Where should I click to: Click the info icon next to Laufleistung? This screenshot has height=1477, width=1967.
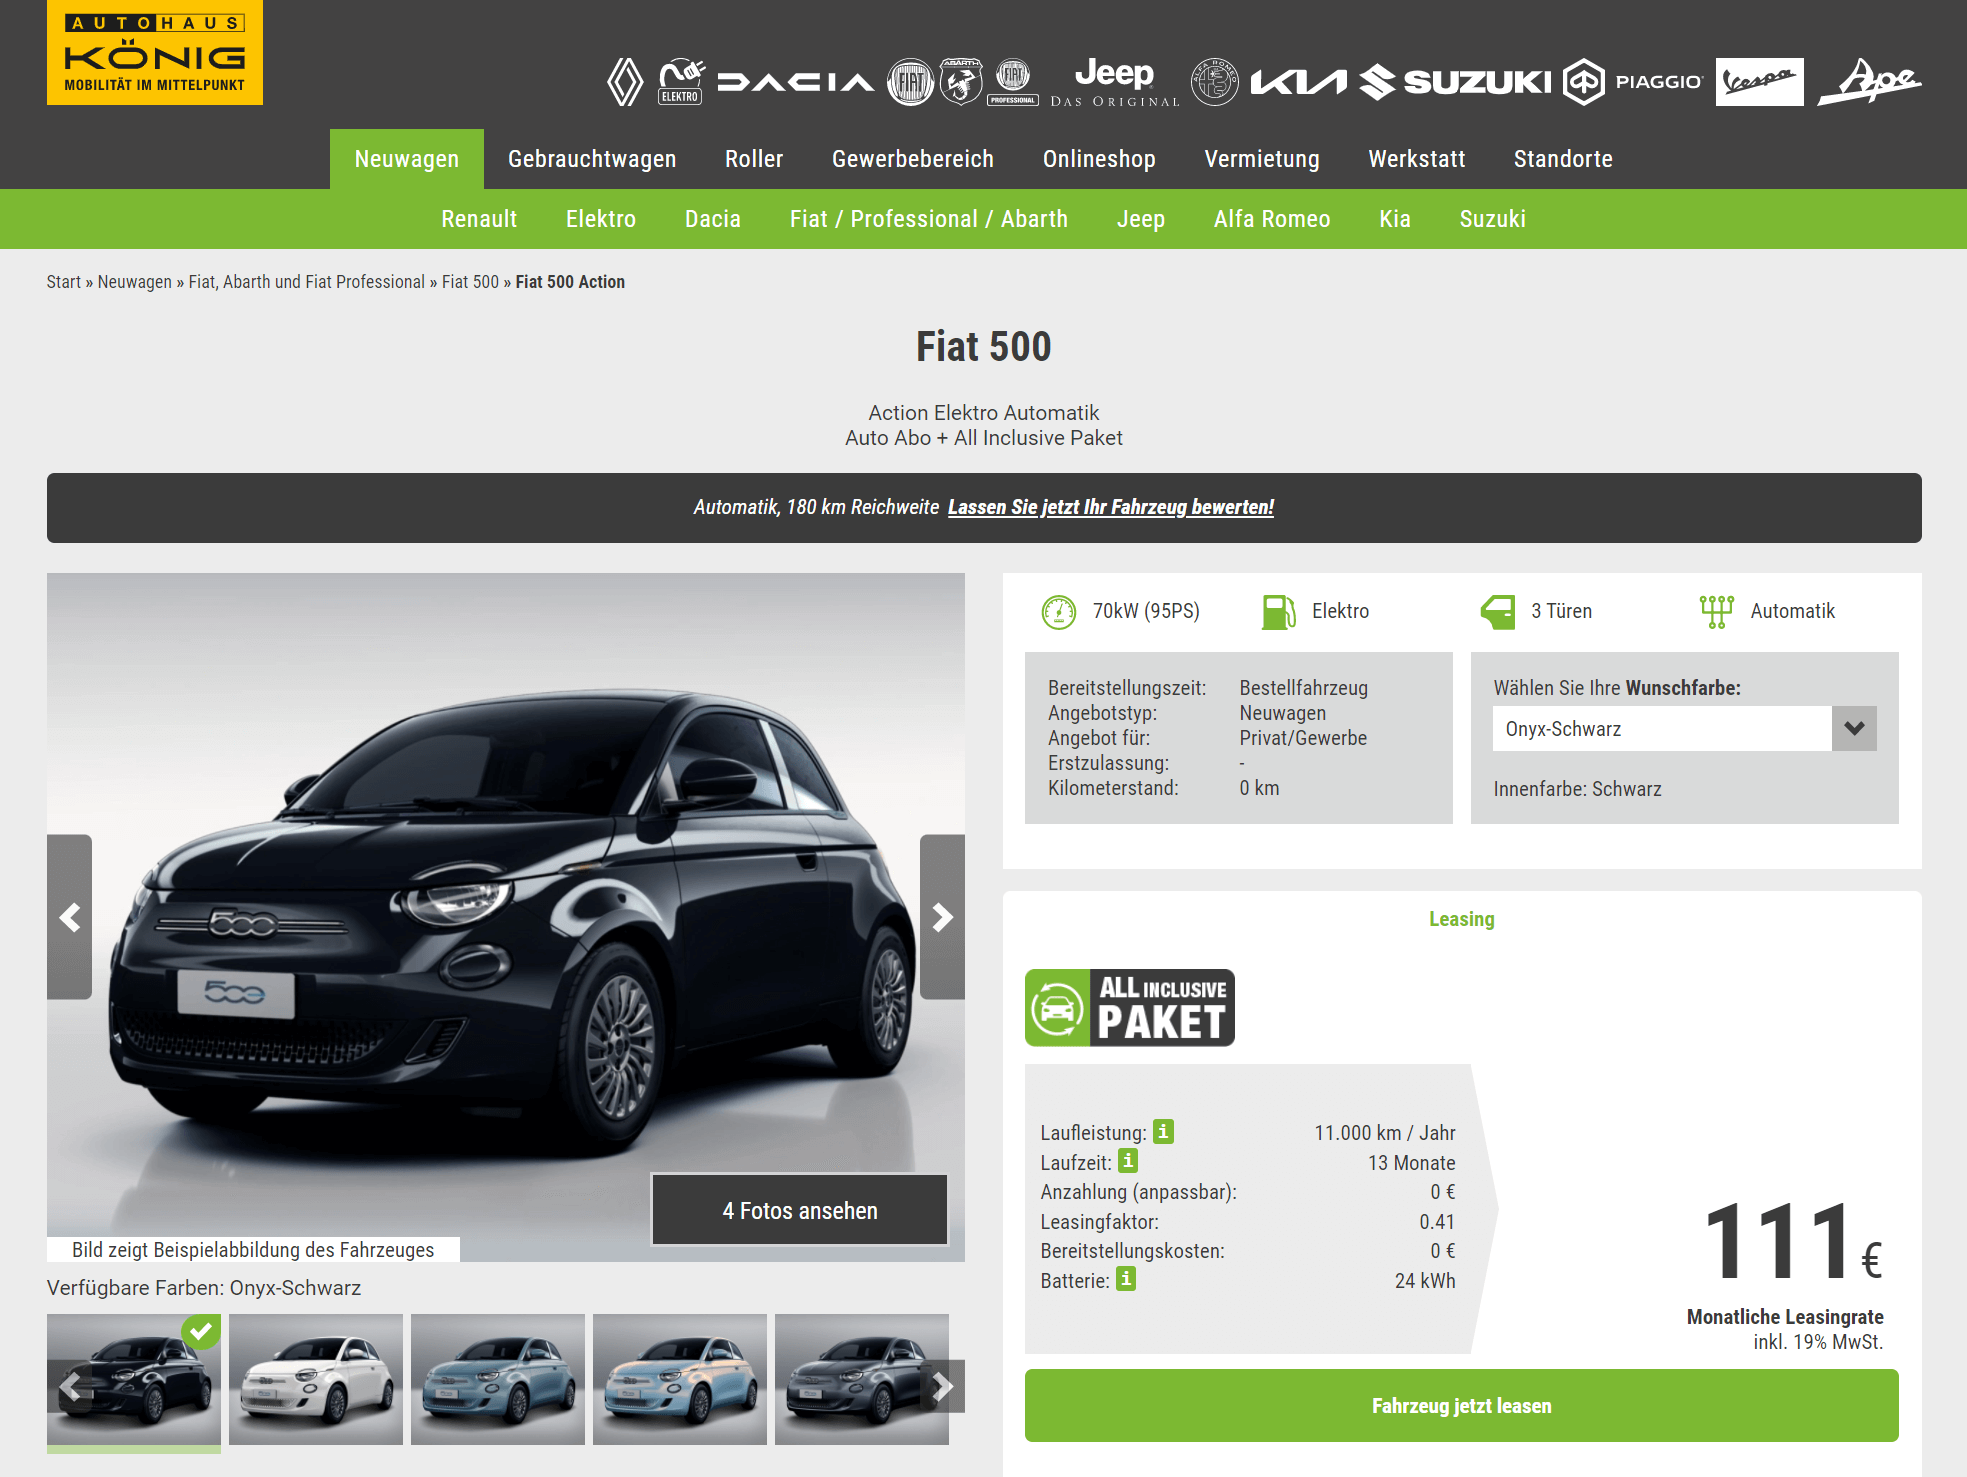tap(1163, 1131)
